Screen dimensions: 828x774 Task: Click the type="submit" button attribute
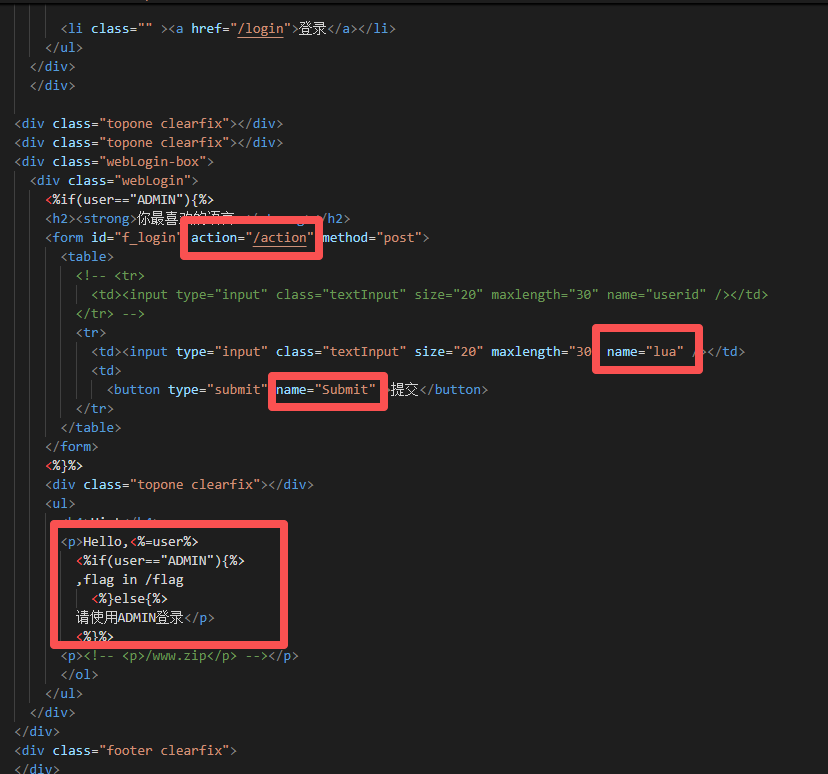218,390
